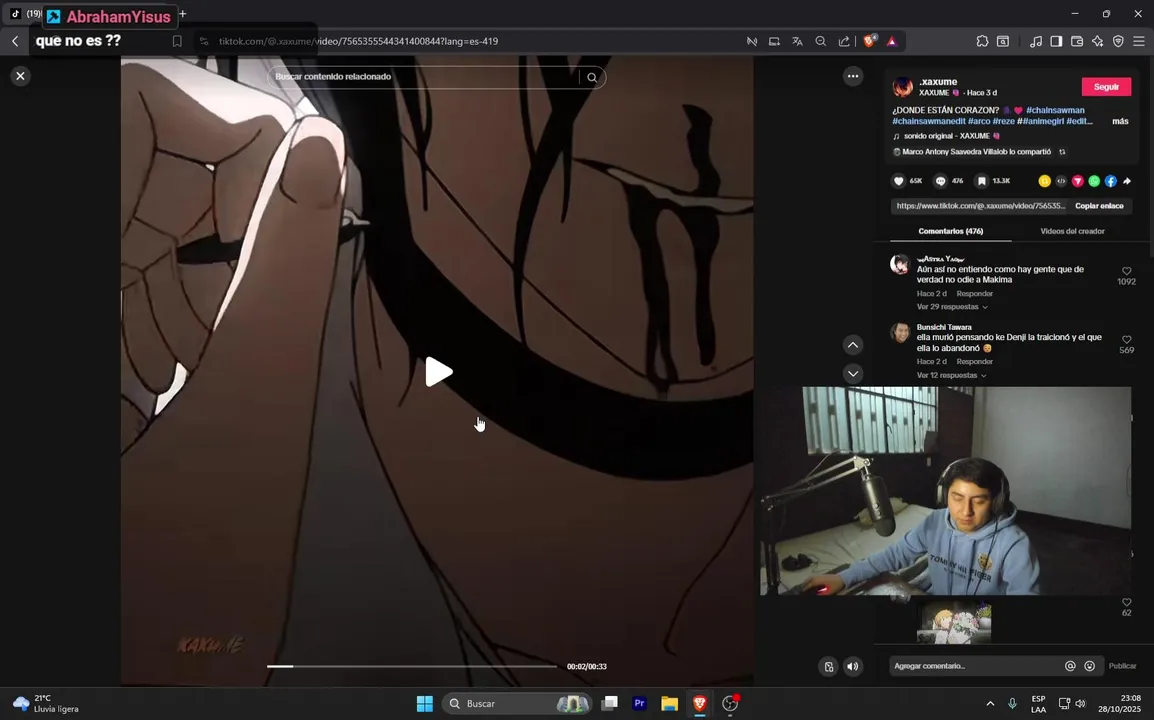Click the @ mention icon
1154x720 pixels.
point(1070,666)
